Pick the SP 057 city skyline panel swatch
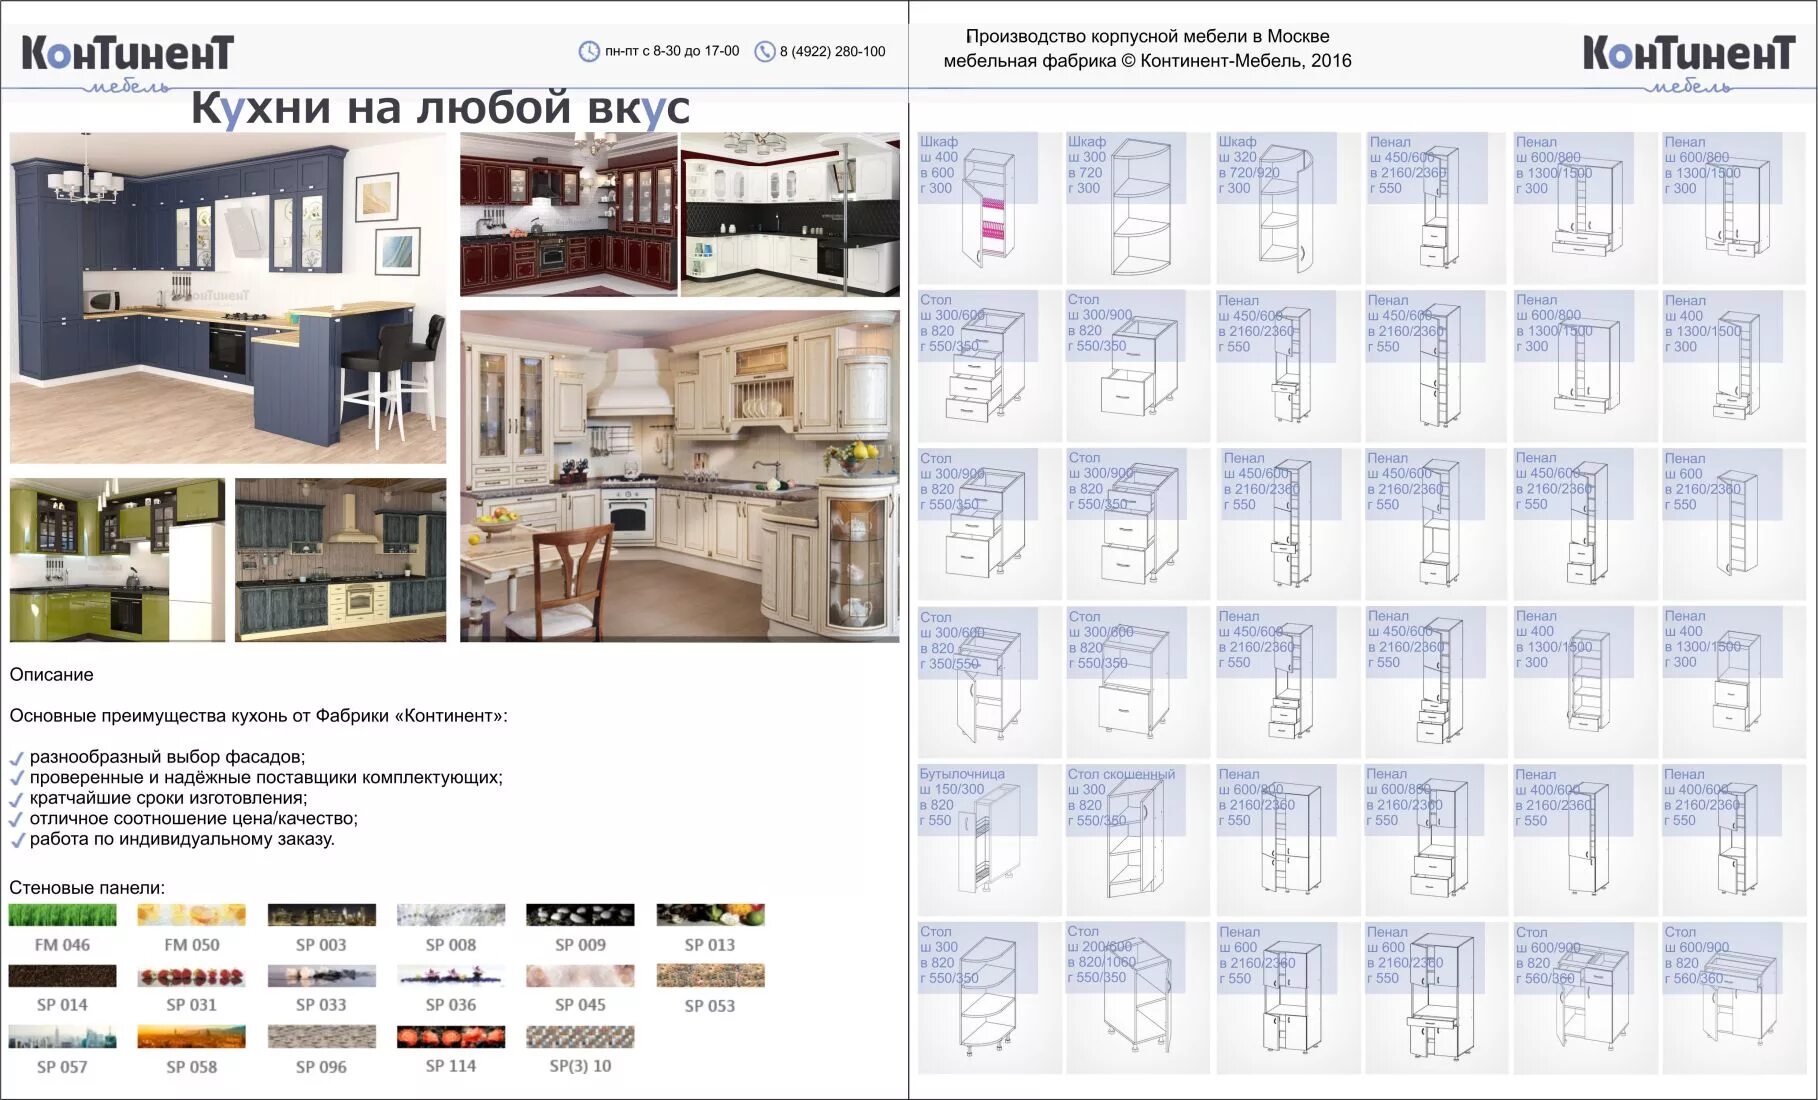 point(62,1037)
